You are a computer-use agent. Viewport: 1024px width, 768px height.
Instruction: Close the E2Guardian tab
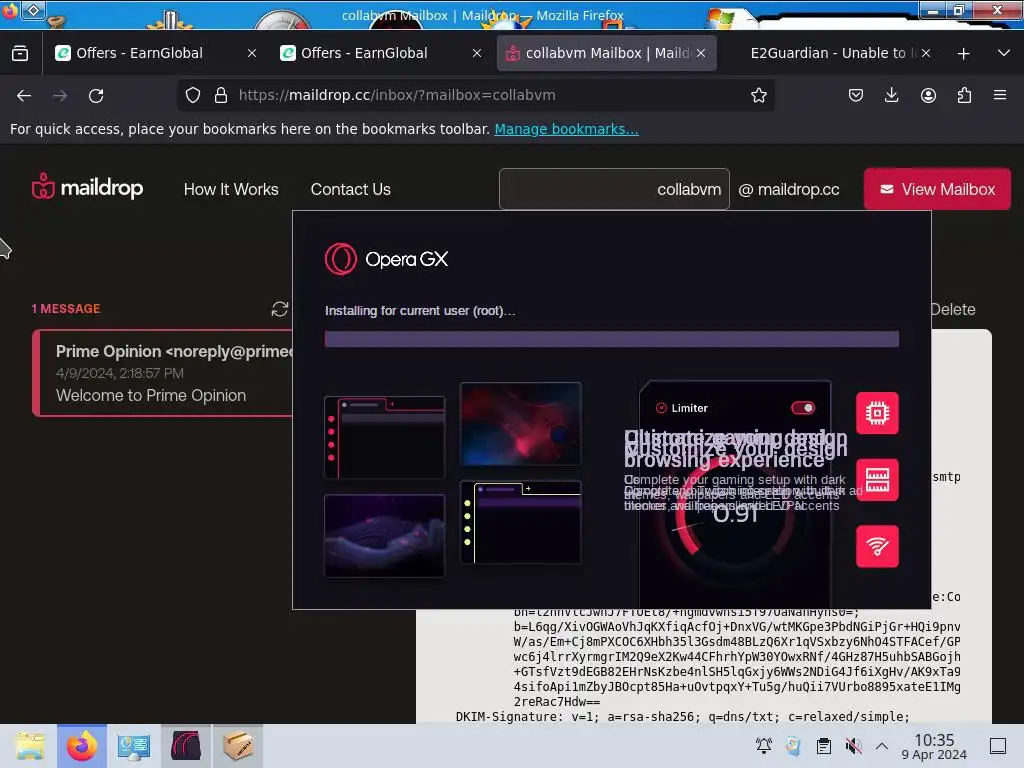click(925, 53)
